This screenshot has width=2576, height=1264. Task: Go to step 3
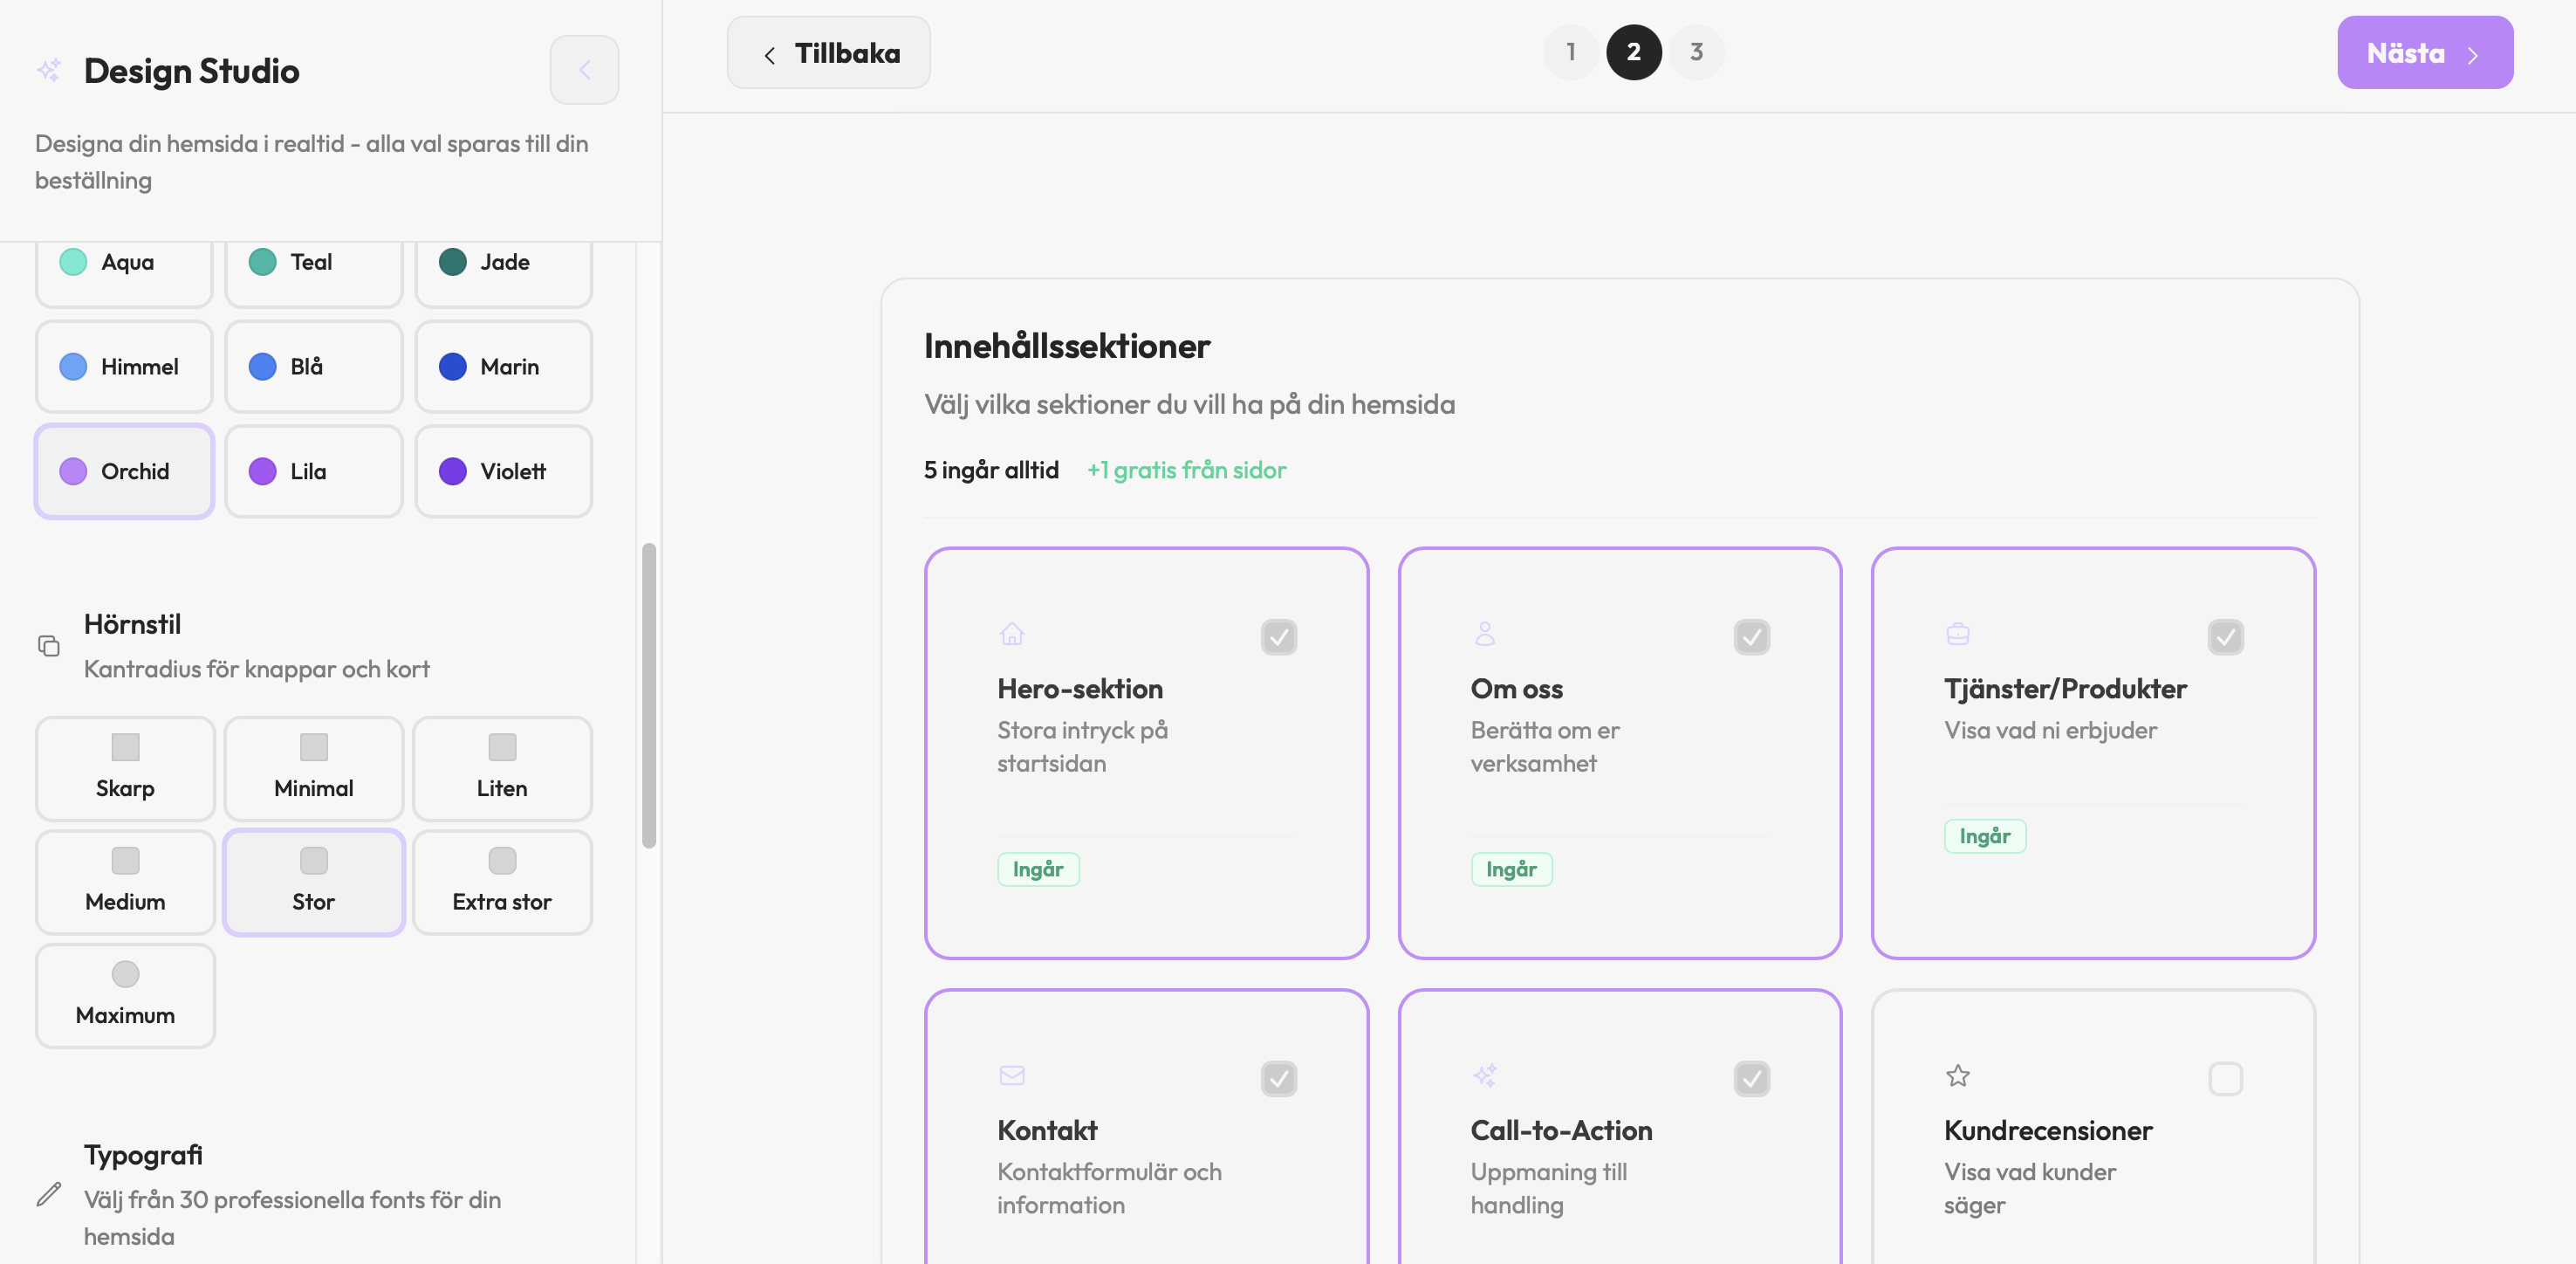[x=1696, y=52]
